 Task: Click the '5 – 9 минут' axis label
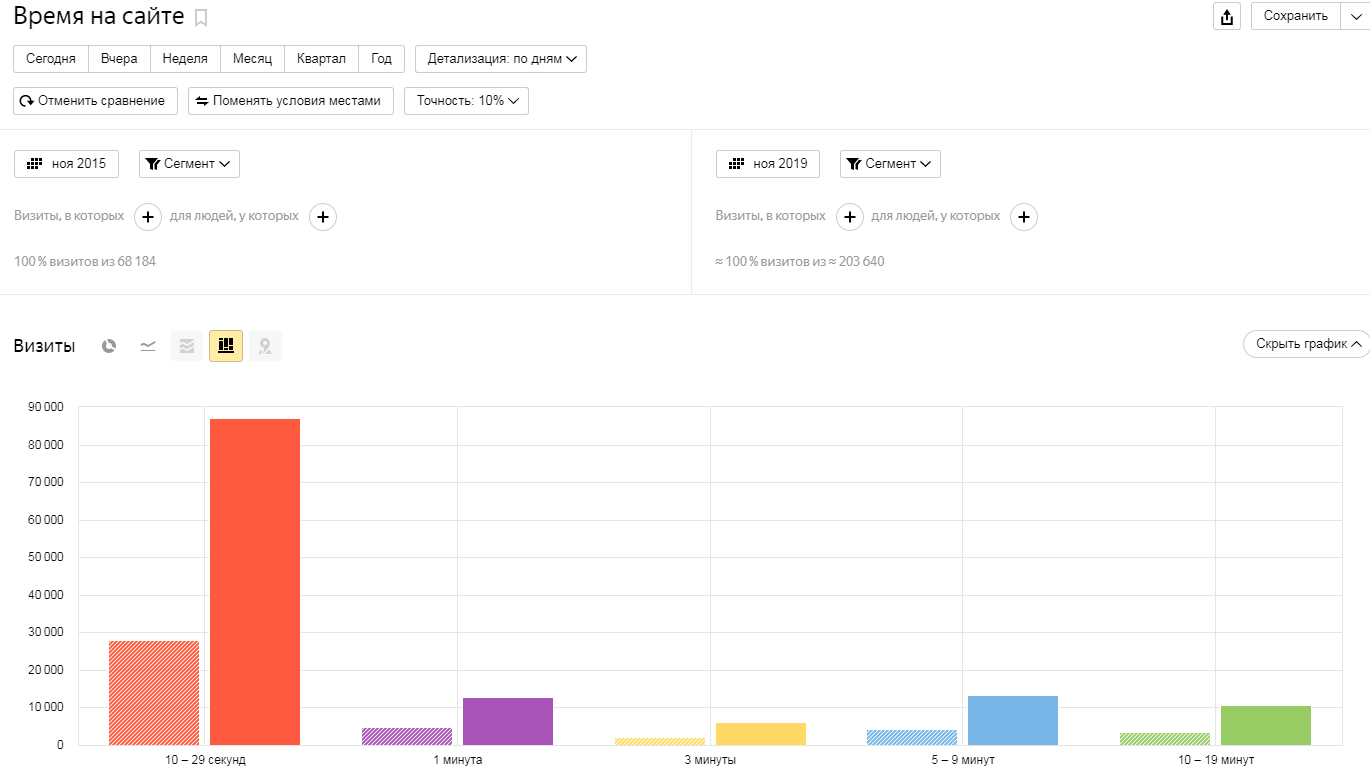(x=963, y=760)
